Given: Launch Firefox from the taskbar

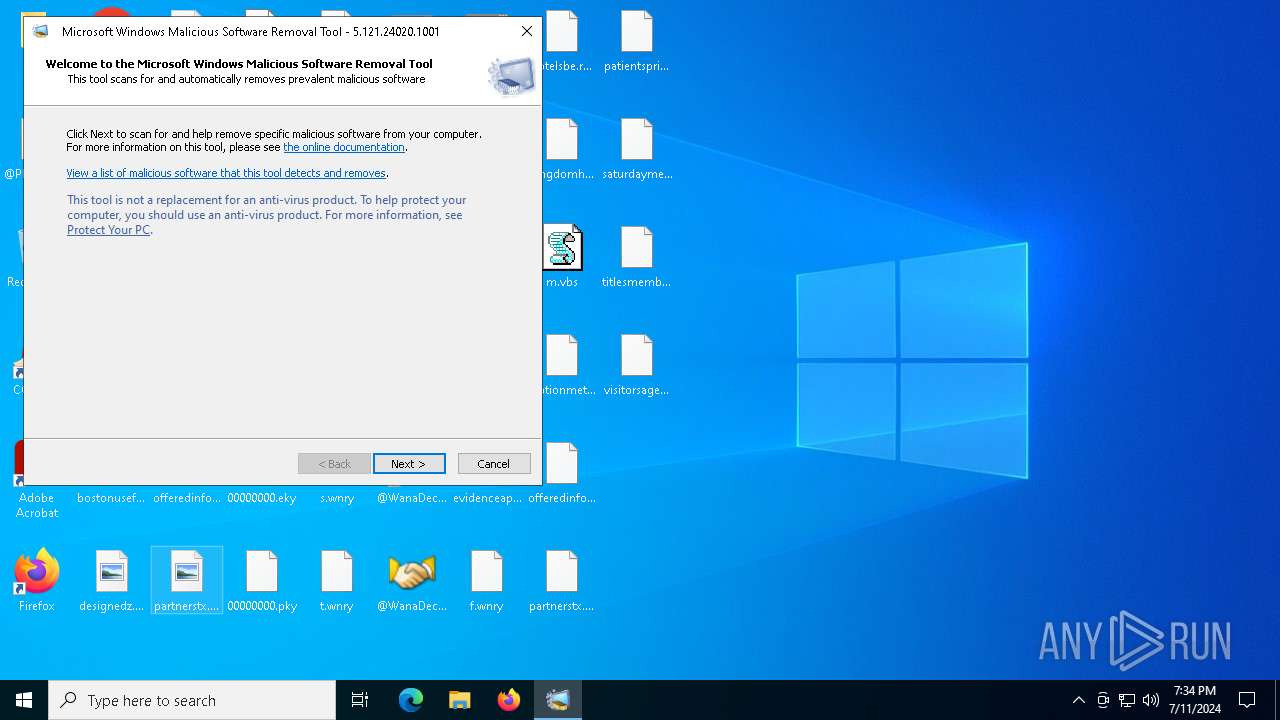Looking at the screenshot, I should pos(509,700).
